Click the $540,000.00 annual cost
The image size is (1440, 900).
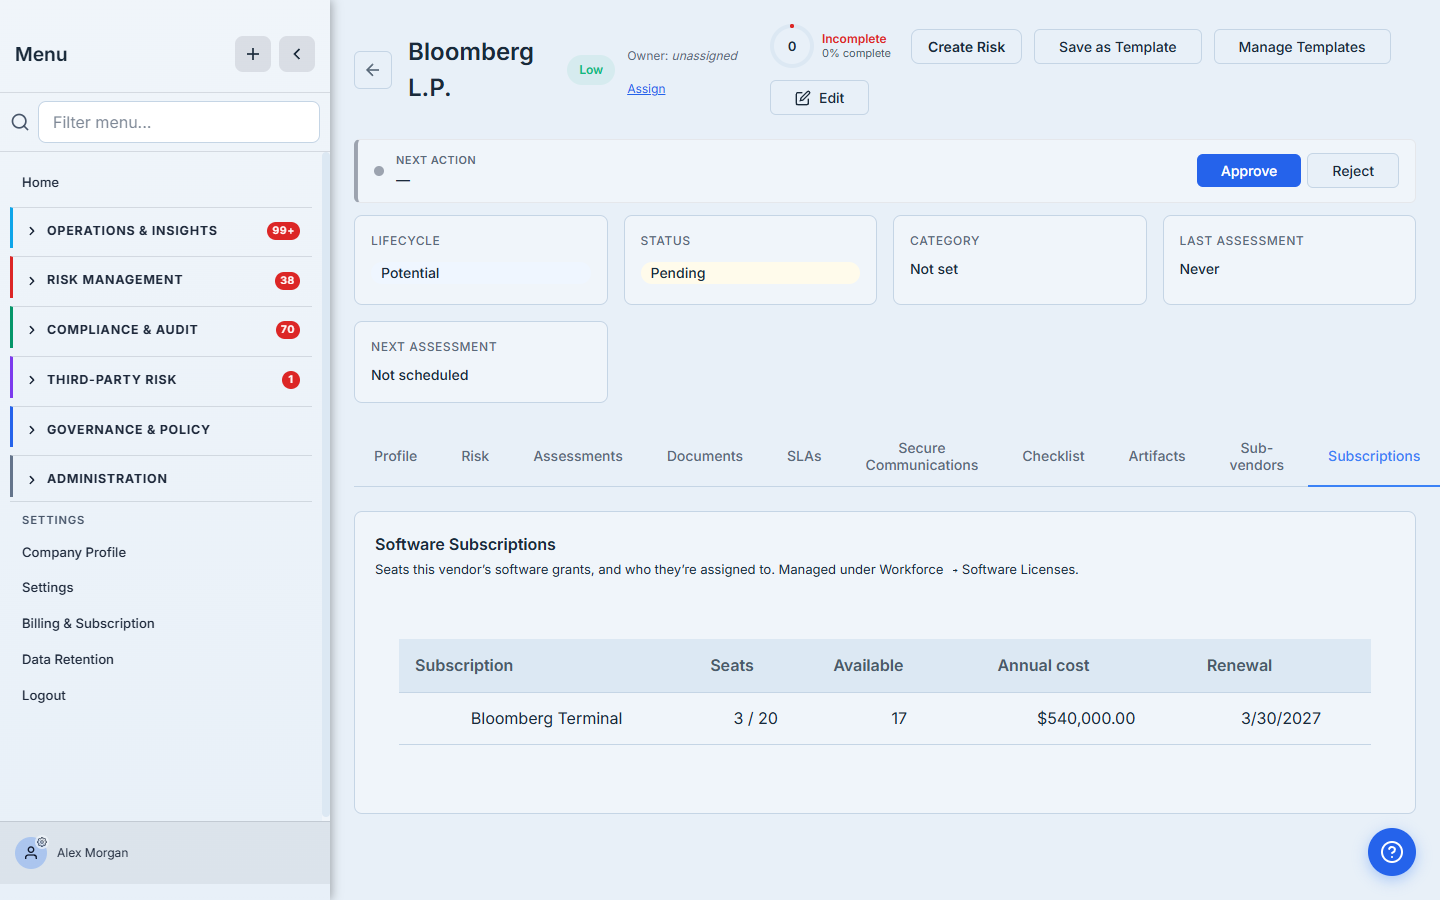1086,718
